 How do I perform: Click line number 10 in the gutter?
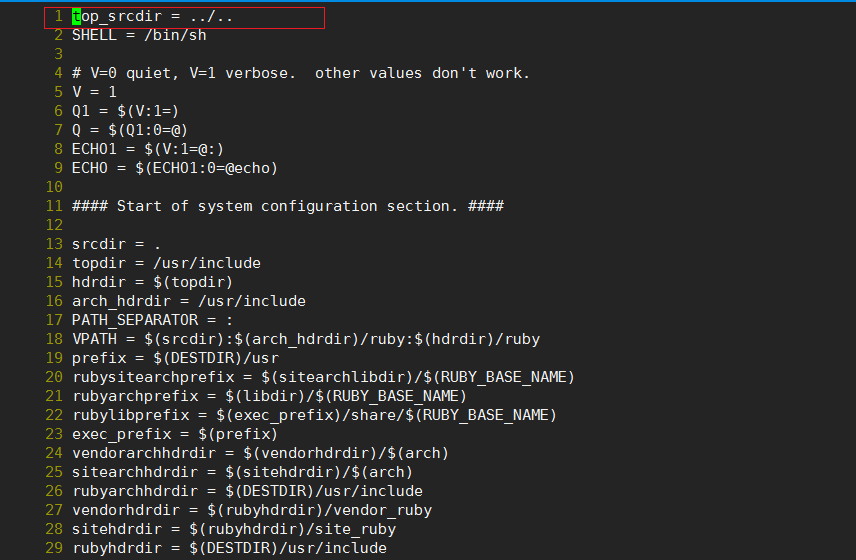54,187
